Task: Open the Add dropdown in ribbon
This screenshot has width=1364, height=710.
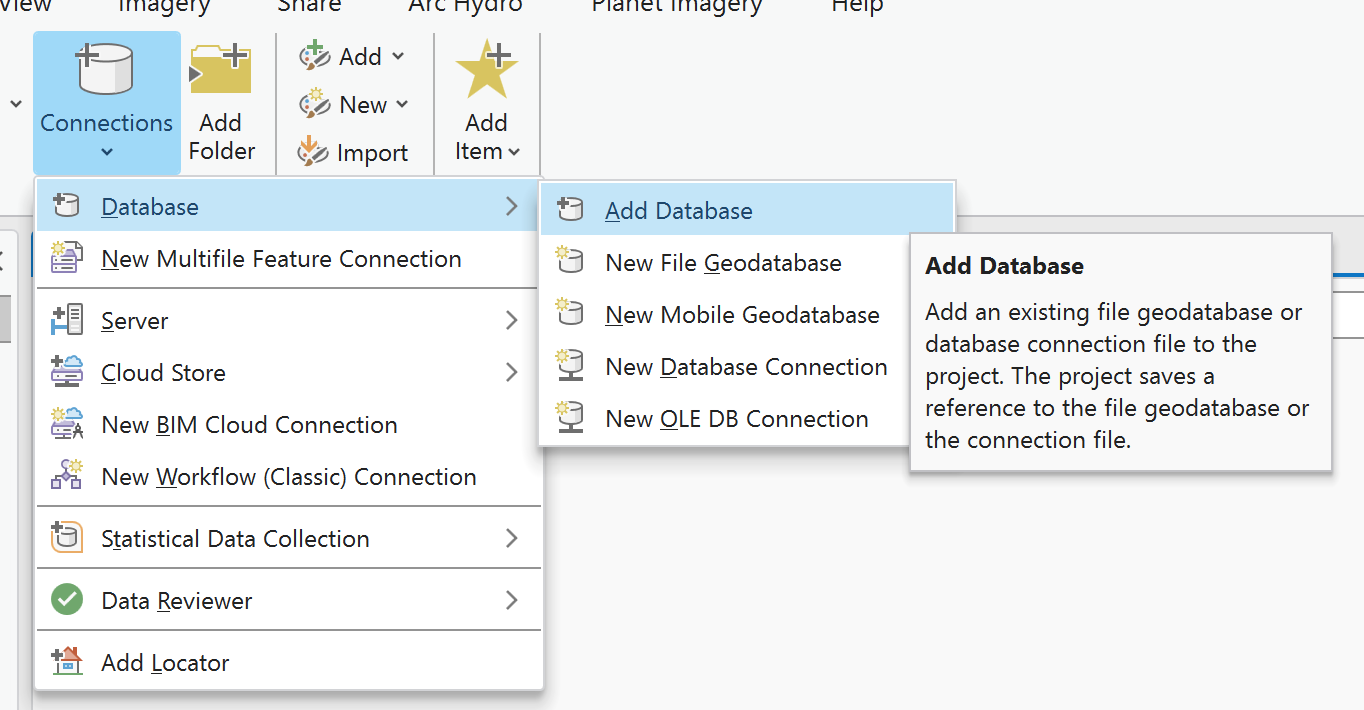Action: (397, 57)
